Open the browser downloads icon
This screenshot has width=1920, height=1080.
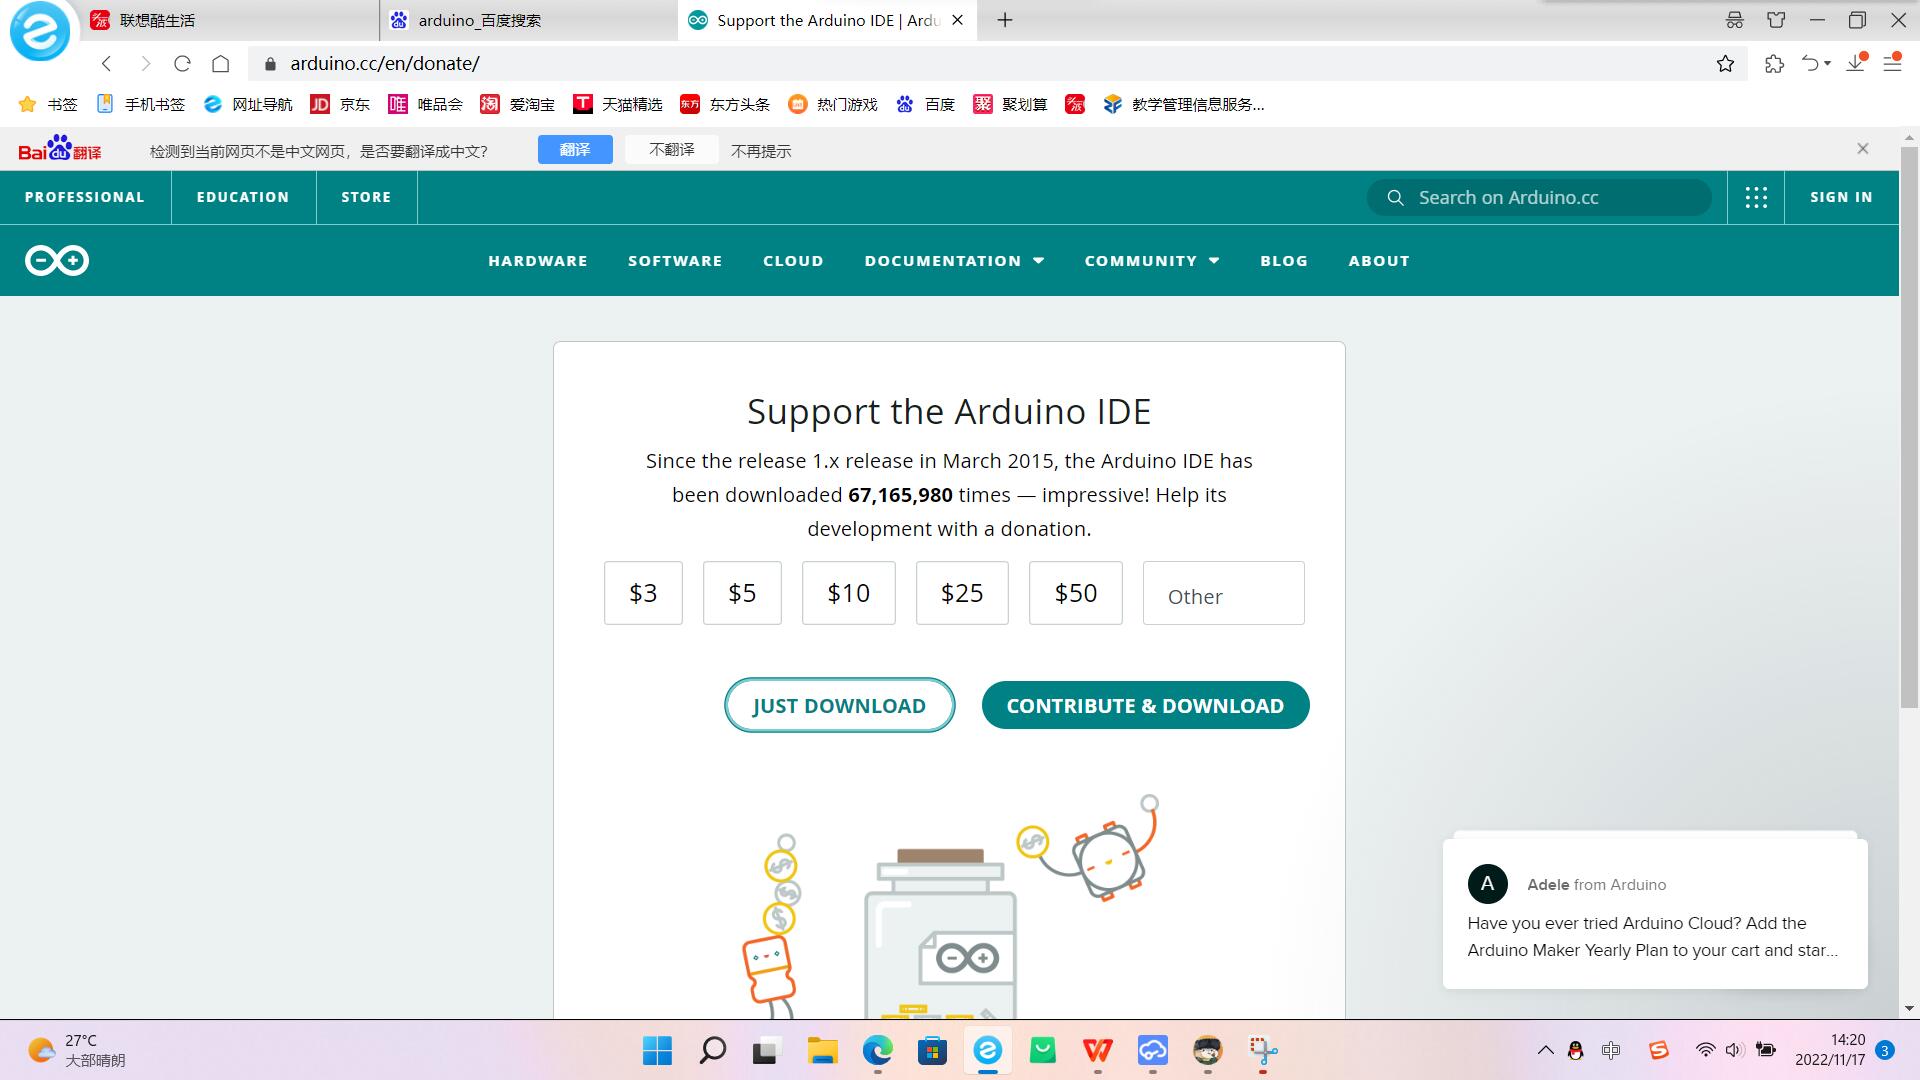pyautogui.click(x=1855, y=64)
